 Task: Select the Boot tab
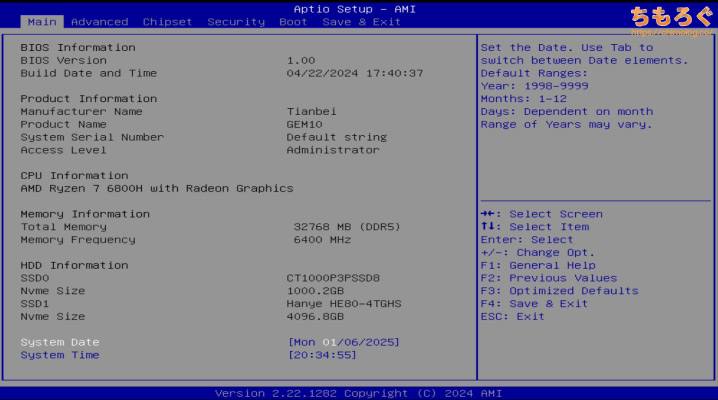[x=293, y=22]
